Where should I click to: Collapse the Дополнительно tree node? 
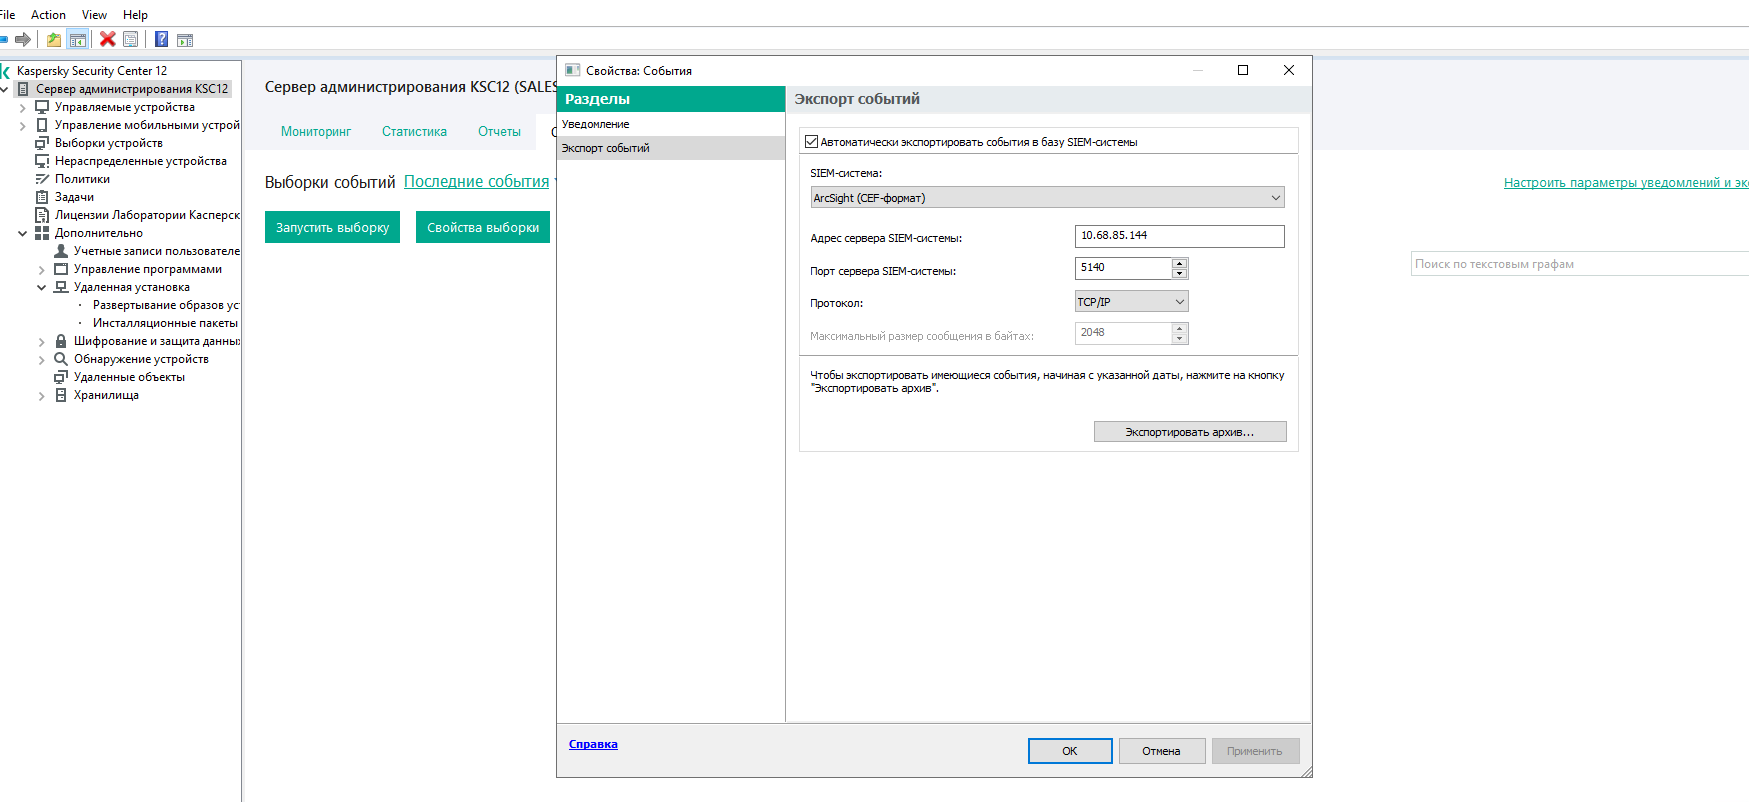[23, 233]
